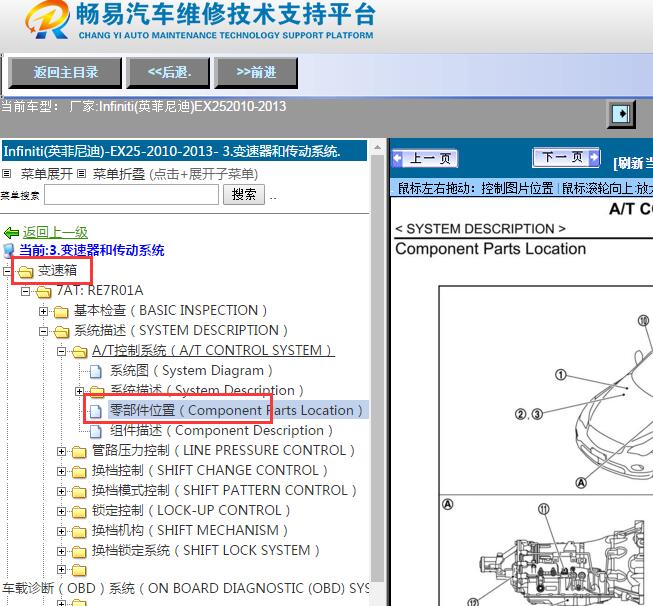The width and height of the screenshot is (653, 606).
Task: Click the Chang Yi platform logo
Action: point(47,20)
